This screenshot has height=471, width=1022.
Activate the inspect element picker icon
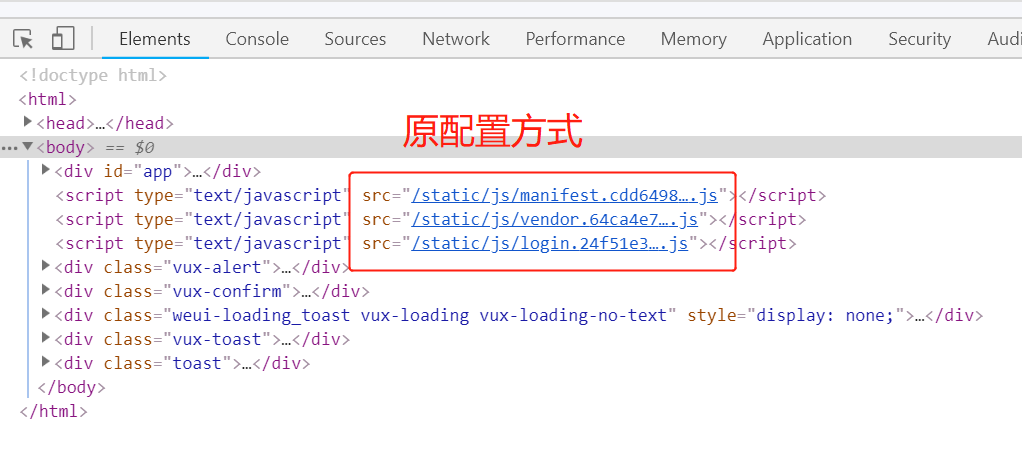click(x=24, y=39)
